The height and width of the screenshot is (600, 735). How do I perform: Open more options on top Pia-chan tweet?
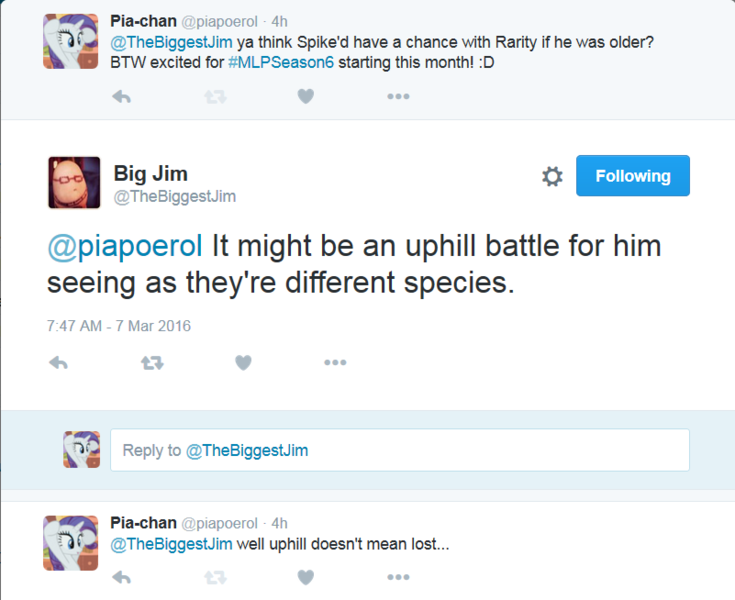(398, 96)
